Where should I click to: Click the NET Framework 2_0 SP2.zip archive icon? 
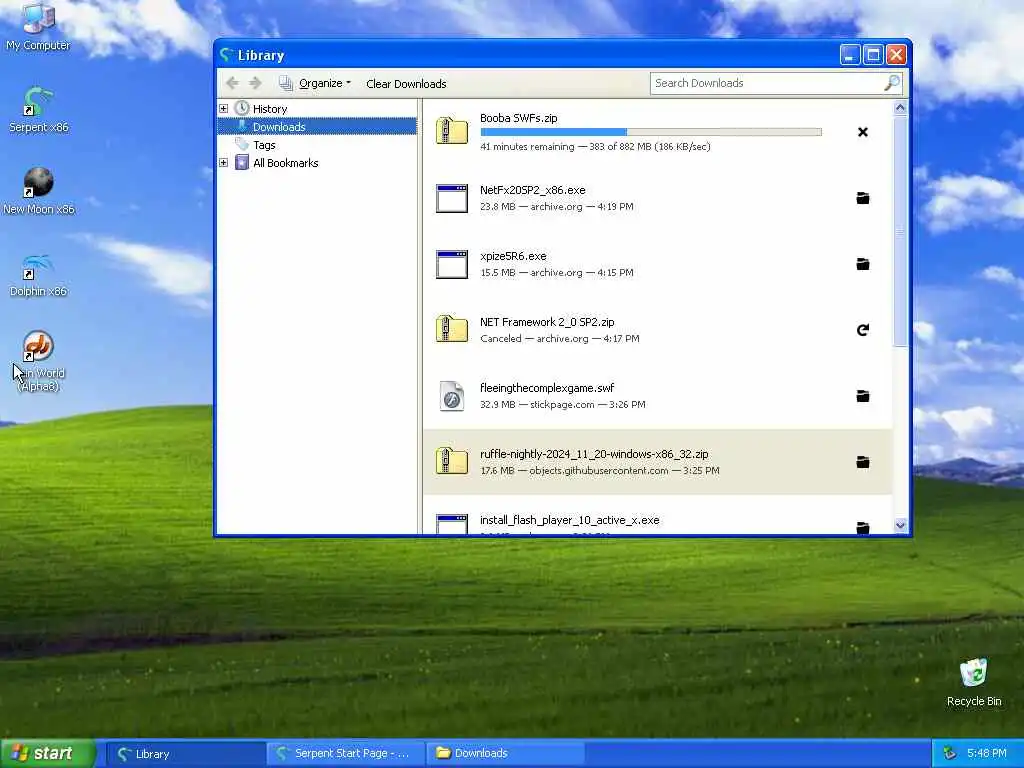click(x=452, y=329)
